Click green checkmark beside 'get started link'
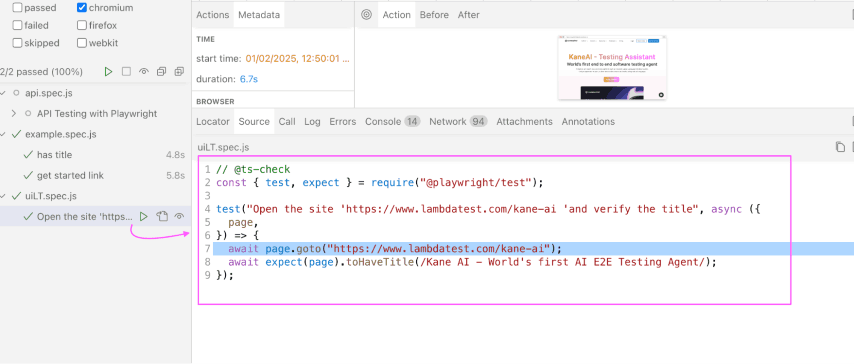This screenshot has width=854, height=364. 28,175
